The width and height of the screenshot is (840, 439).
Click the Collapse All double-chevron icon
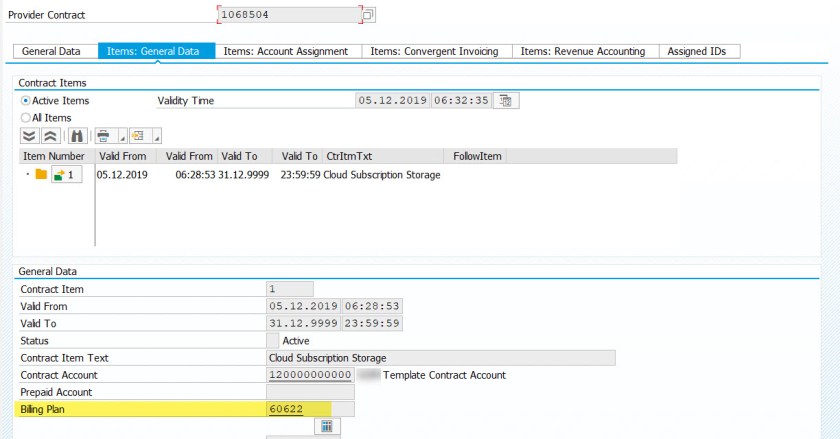[x=50, y=135]
